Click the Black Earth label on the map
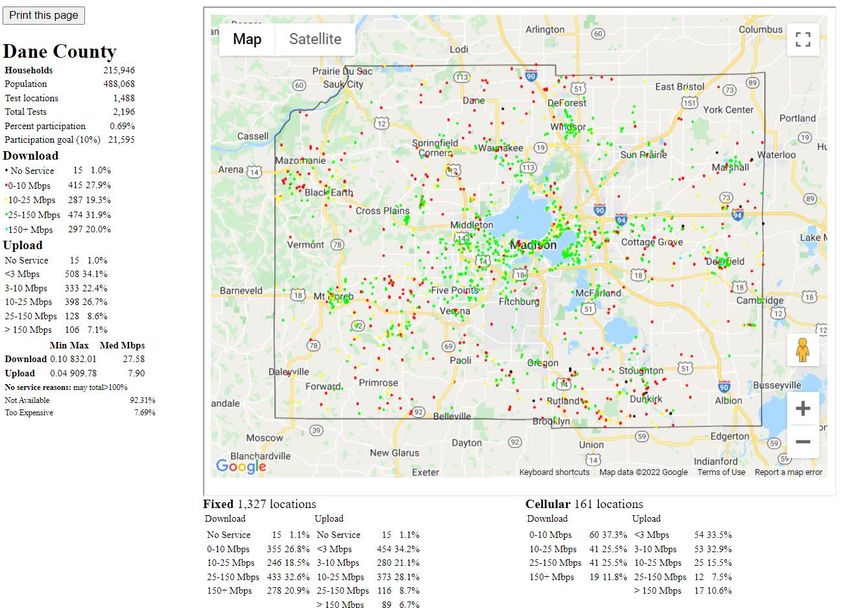Screen dimensions: 850x608 pos(329,192)
